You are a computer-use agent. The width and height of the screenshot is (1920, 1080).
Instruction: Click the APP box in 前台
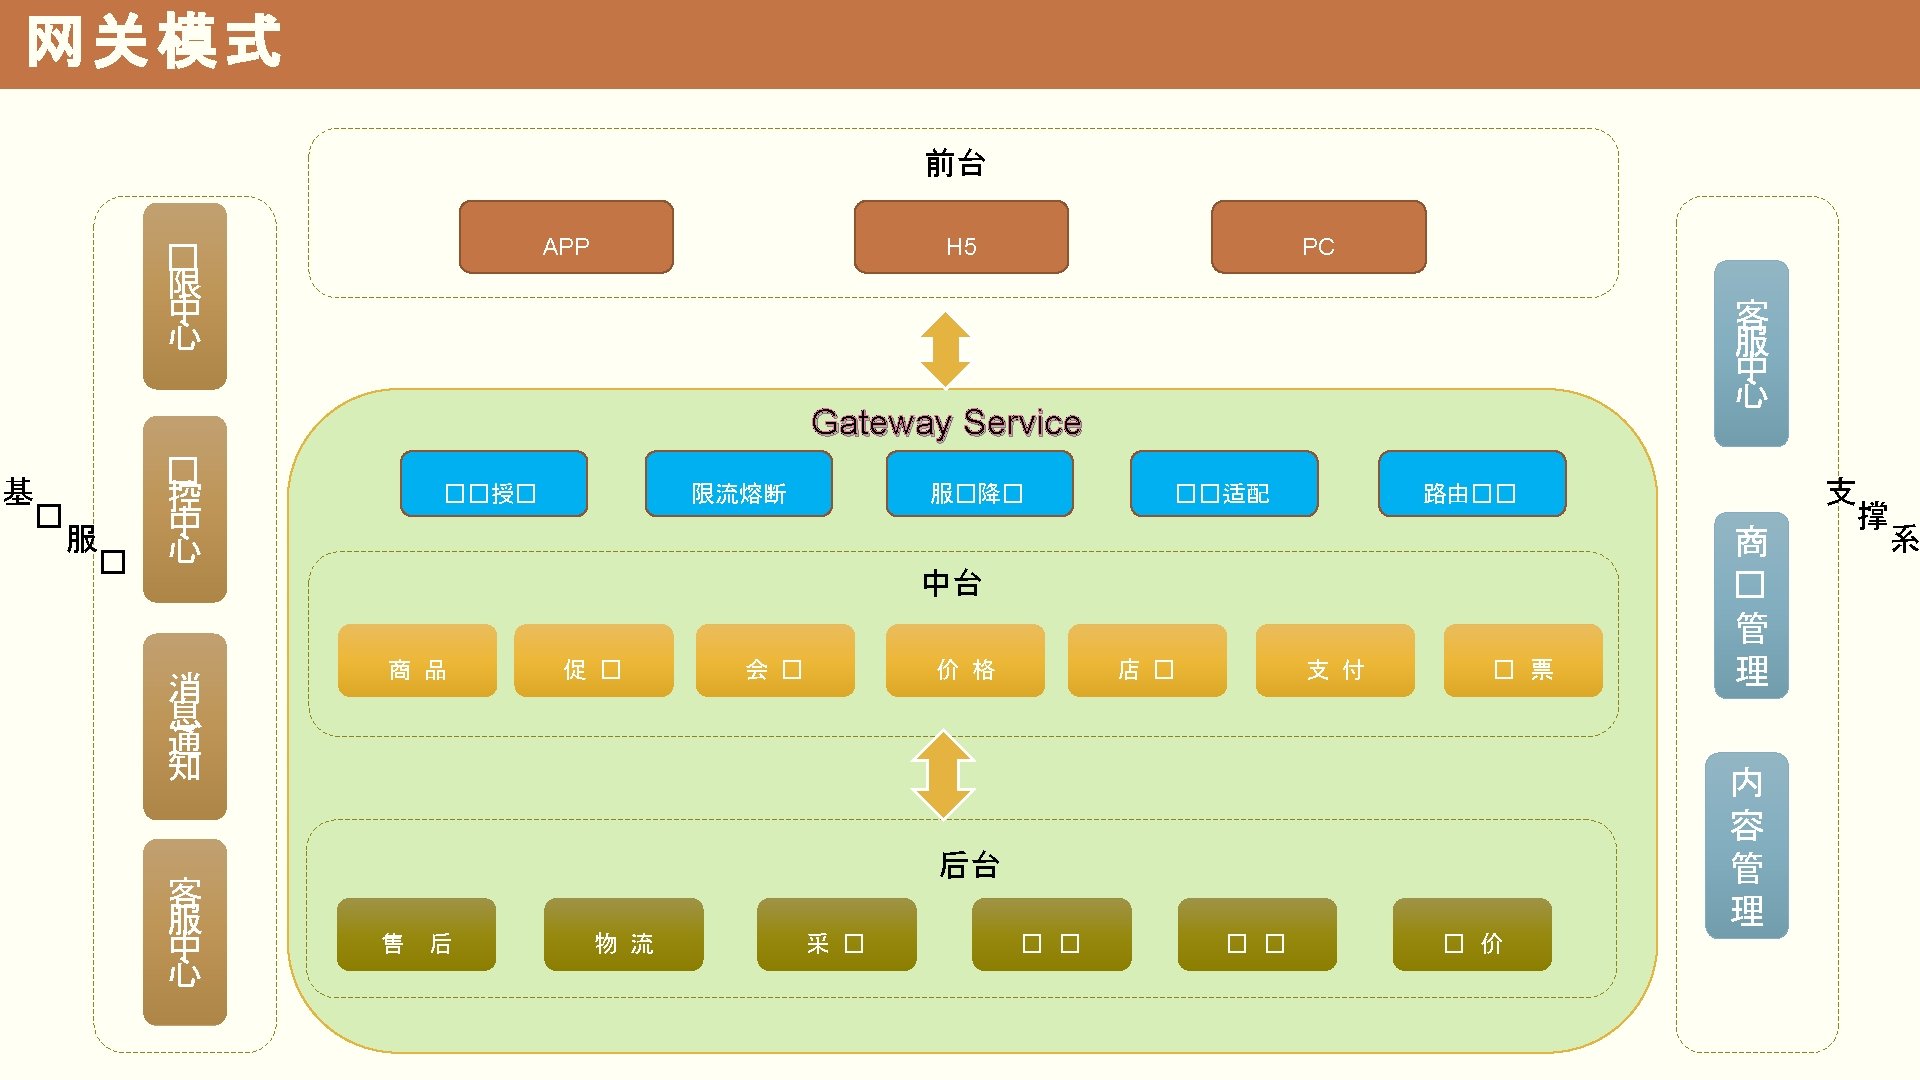566,237
